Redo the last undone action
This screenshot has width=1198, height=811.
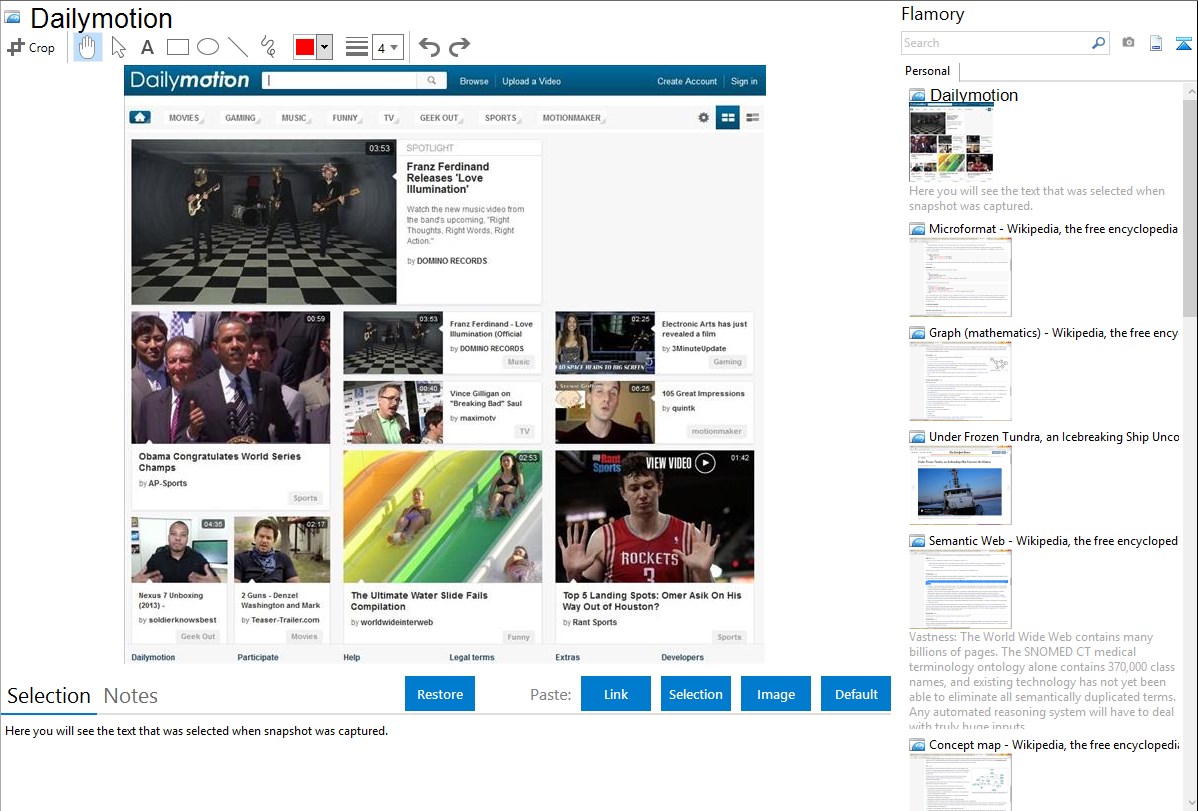[459, 47]
